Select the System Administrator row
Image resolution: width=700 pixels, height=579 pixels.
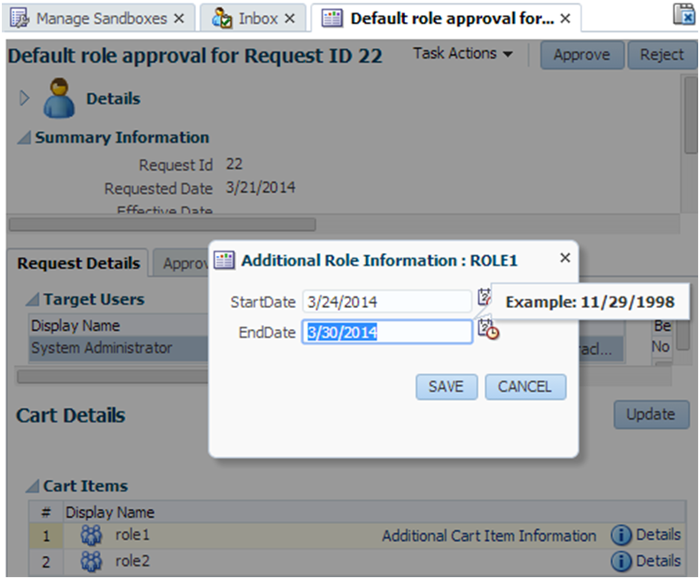point(118,348)
